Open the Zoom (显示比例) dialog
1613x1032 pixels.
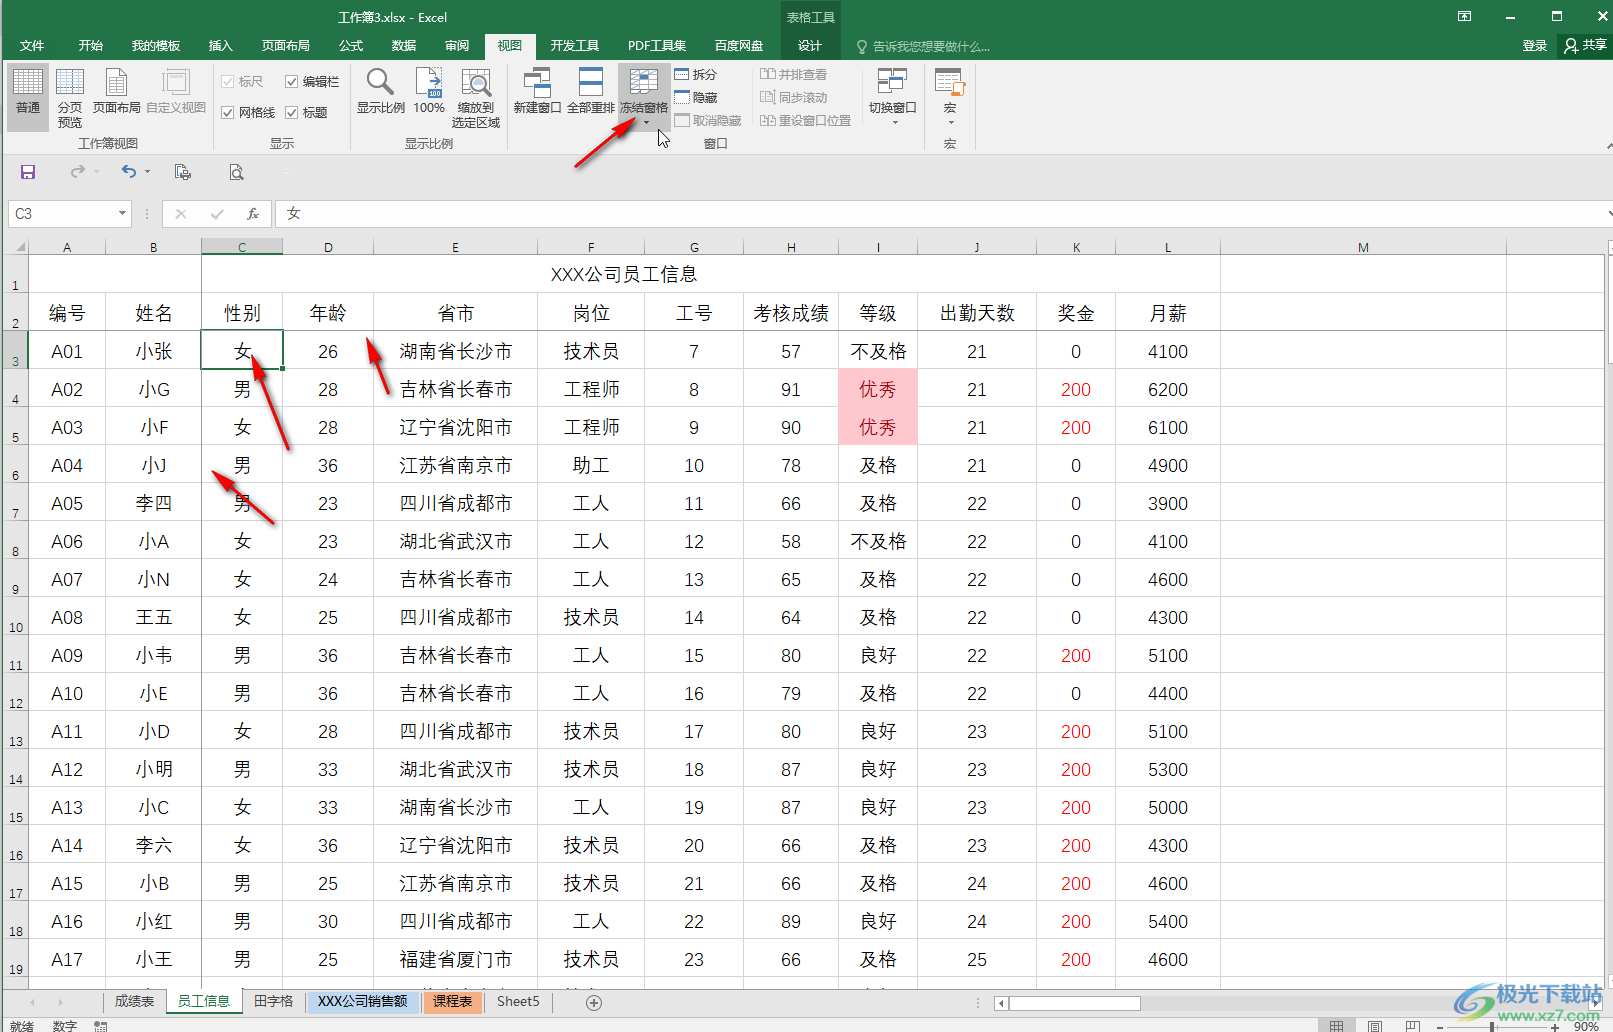pos(381,91)
